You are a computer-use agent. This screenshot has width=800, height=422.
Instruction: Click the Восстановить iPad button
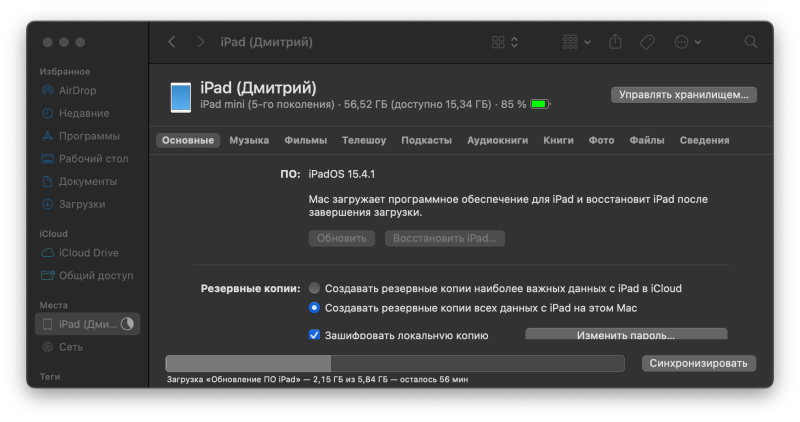[445, 238]
